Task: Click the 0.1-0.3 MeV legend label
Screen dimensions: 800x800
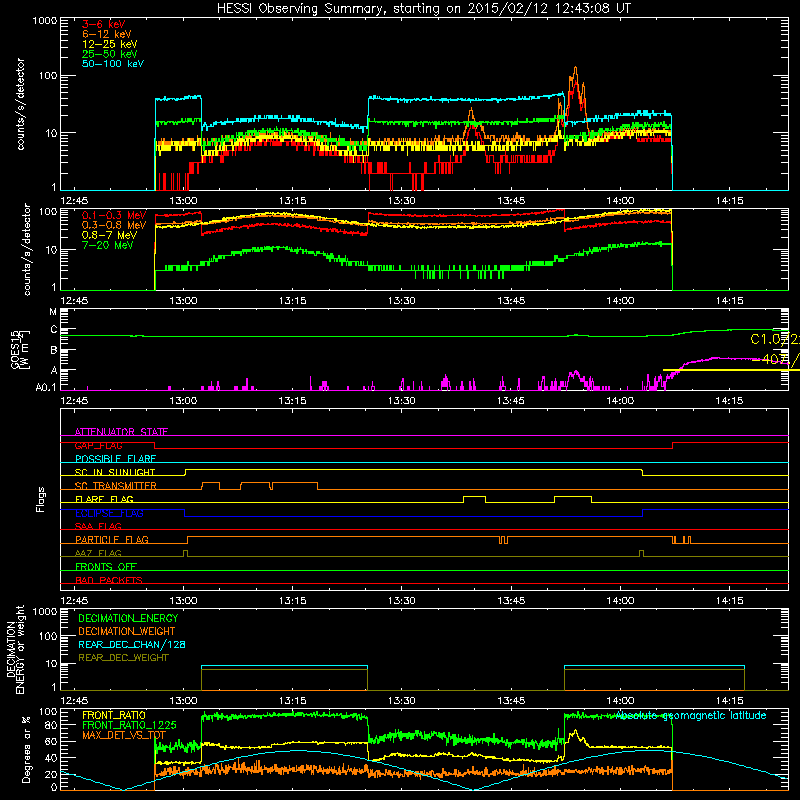Action: point(114,215)
